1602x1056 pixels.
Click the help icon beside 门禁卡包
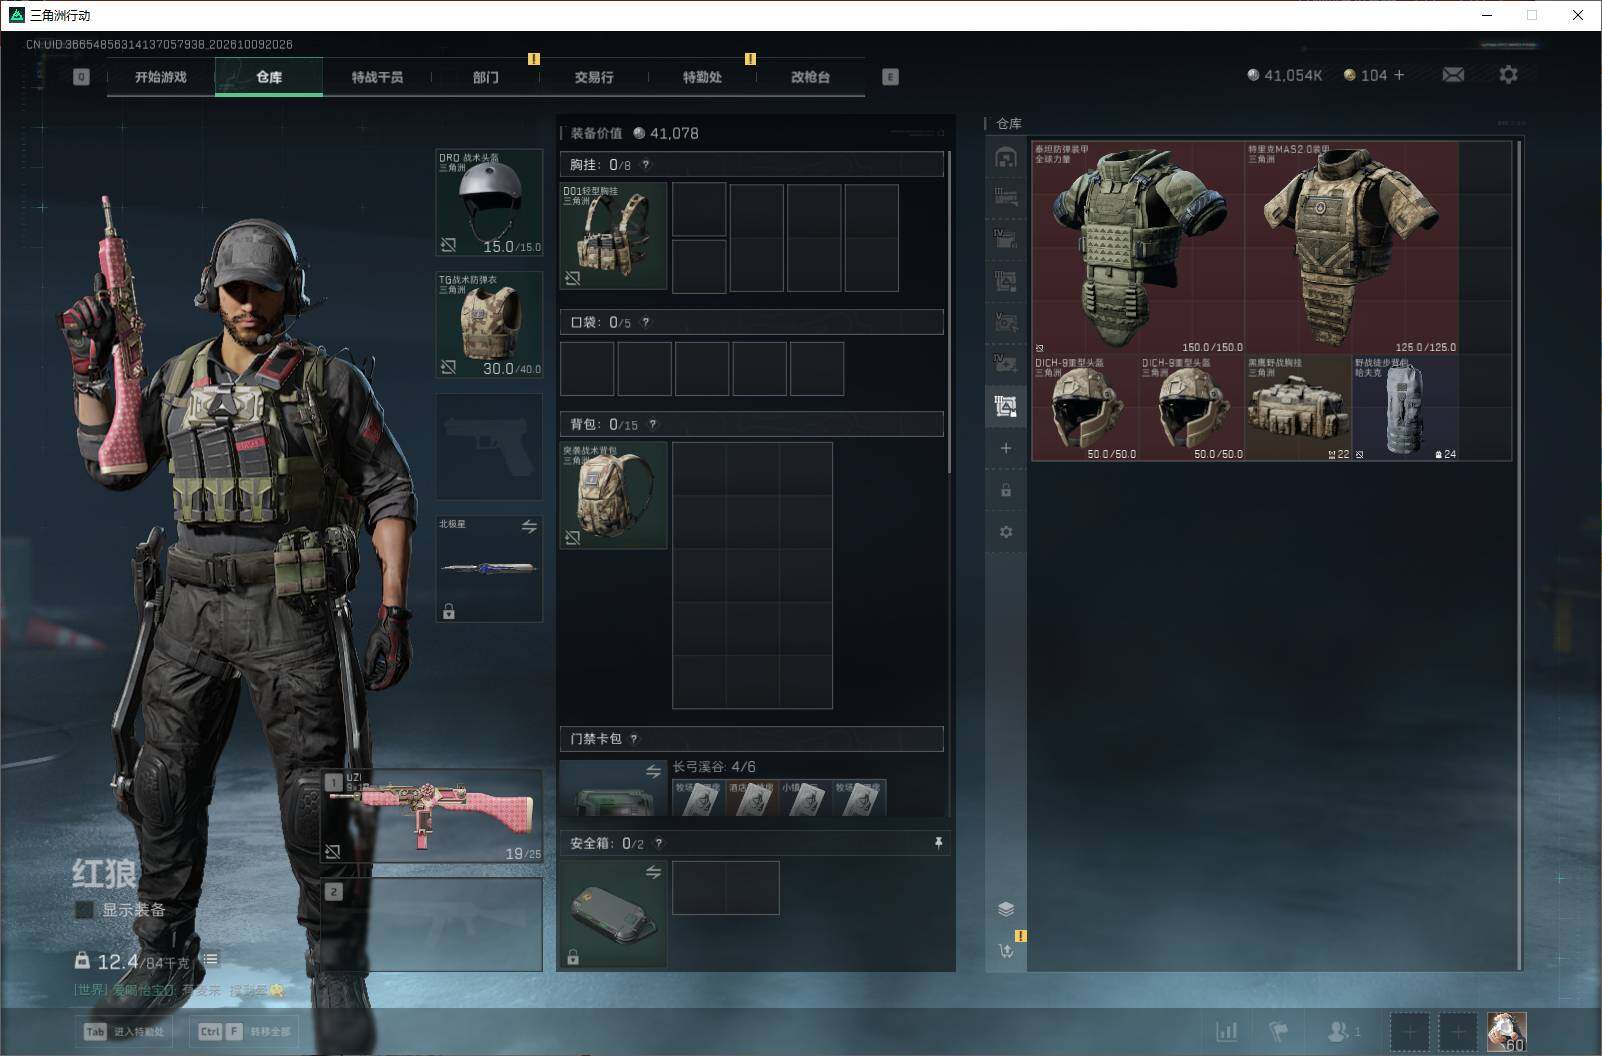(x=634, y=739)
